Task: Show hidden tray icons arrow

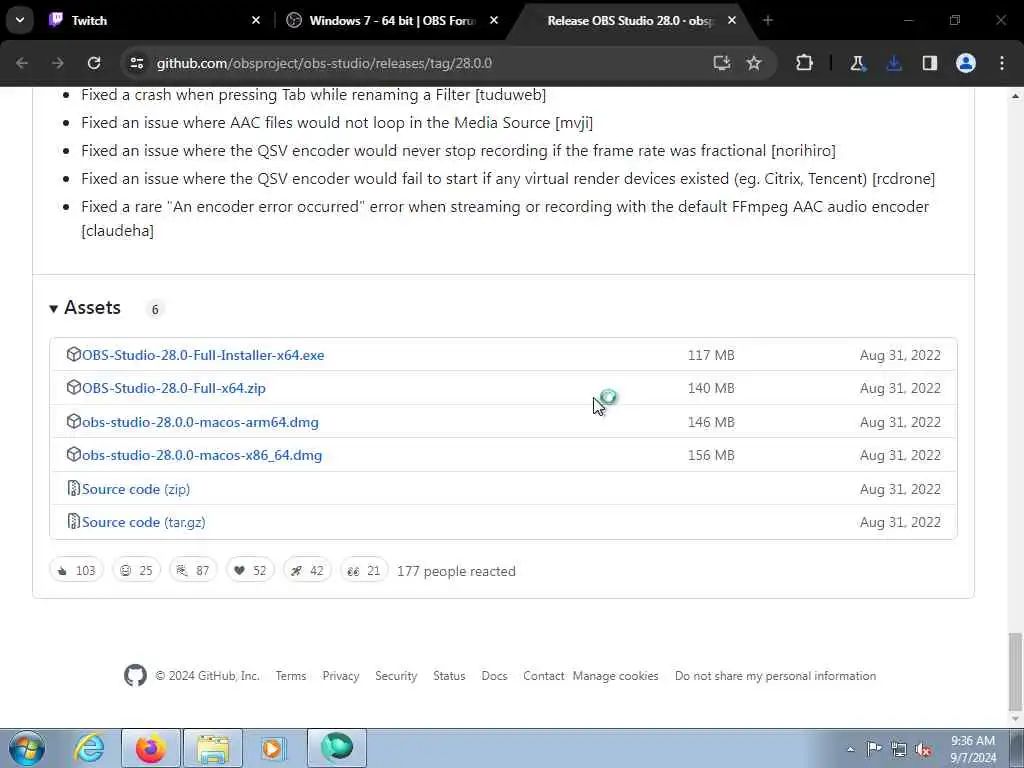Action: [850, 749]
